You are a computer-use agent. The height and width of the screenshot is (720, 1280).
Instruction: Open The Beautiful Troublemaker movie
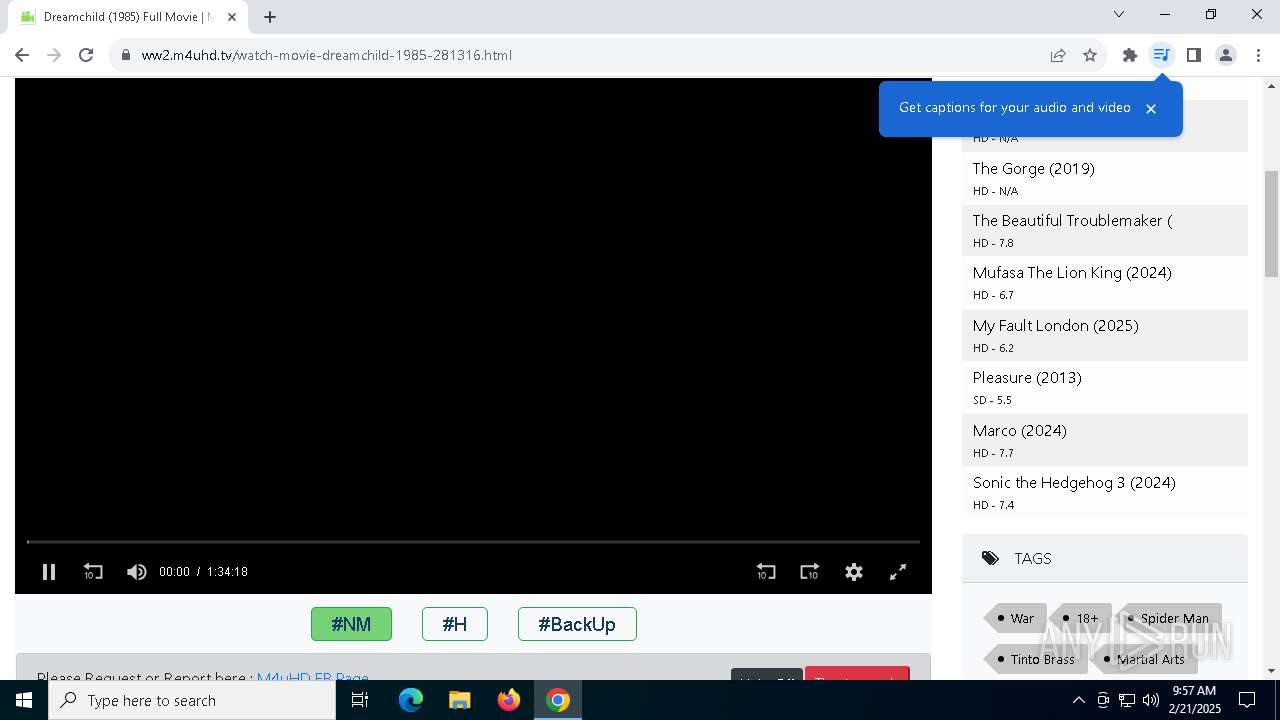pyautogui.click(x=1072, y=220)
